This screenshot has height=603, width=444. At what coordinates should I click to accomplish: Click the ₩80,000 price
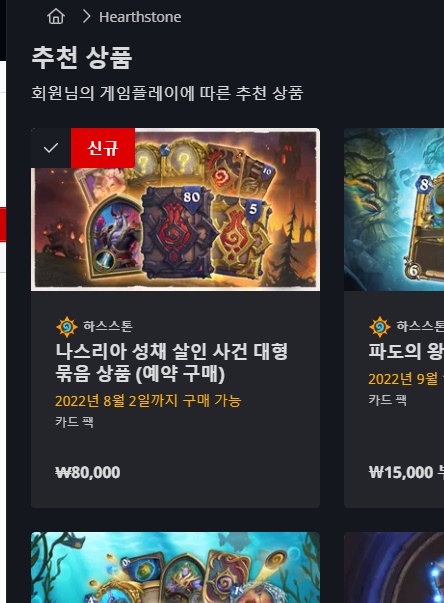88,473
